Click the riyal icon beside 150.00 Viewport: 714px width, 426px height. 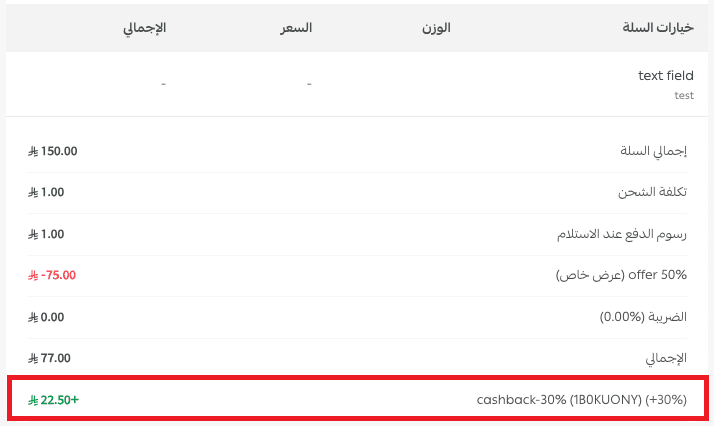(x=33, y=151)
